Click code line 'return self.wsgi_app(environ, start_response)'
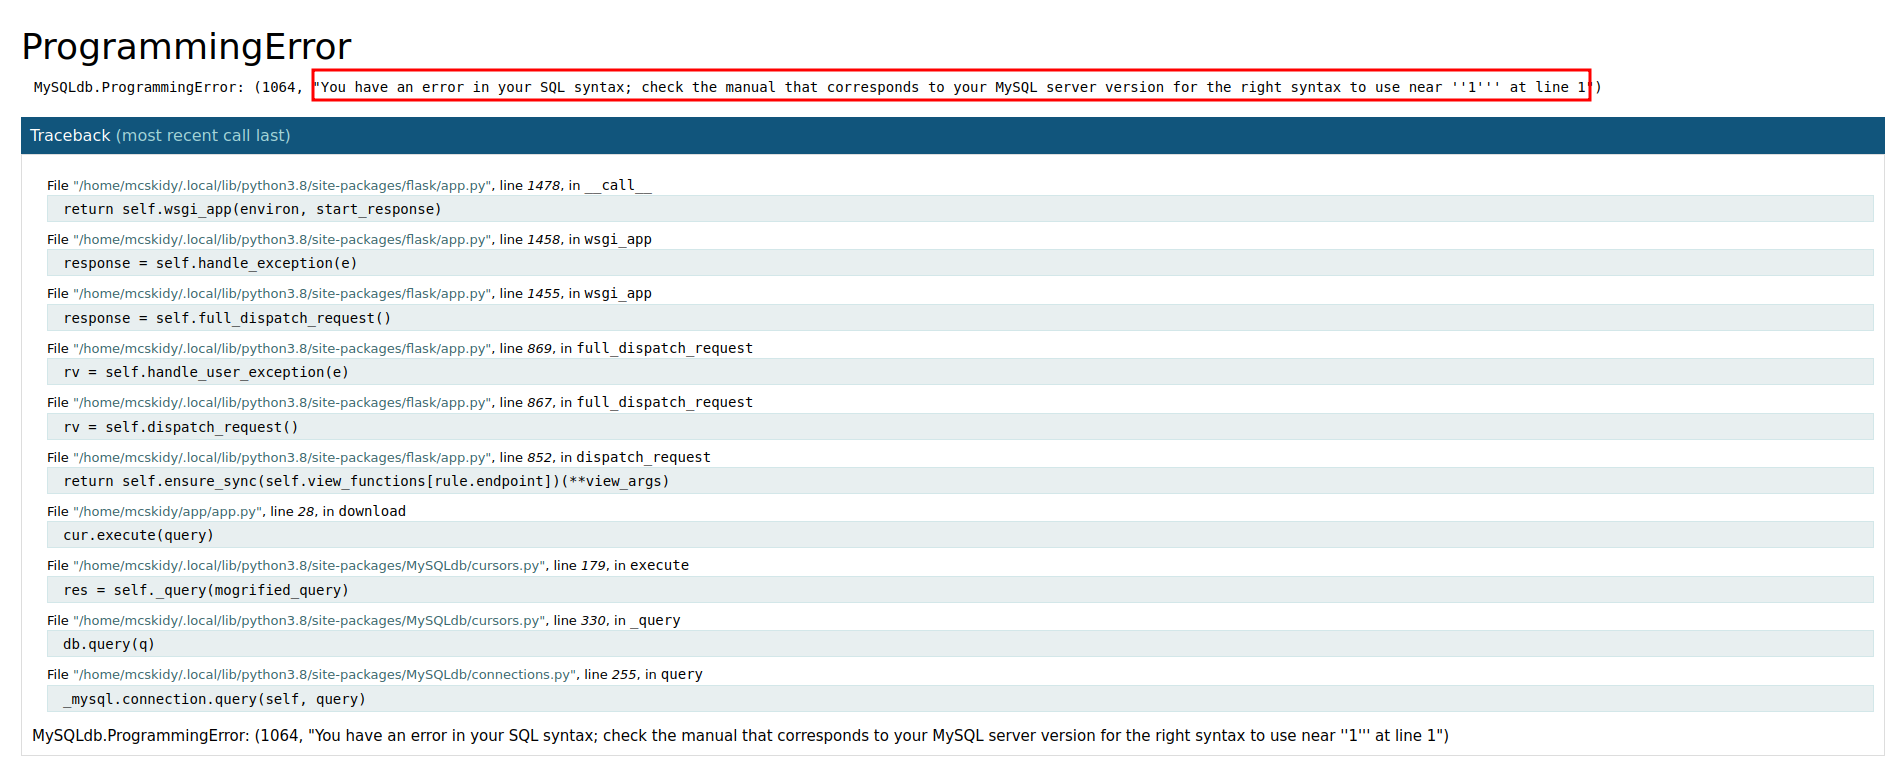This screenshot has width=1904, height=765. 960,209
